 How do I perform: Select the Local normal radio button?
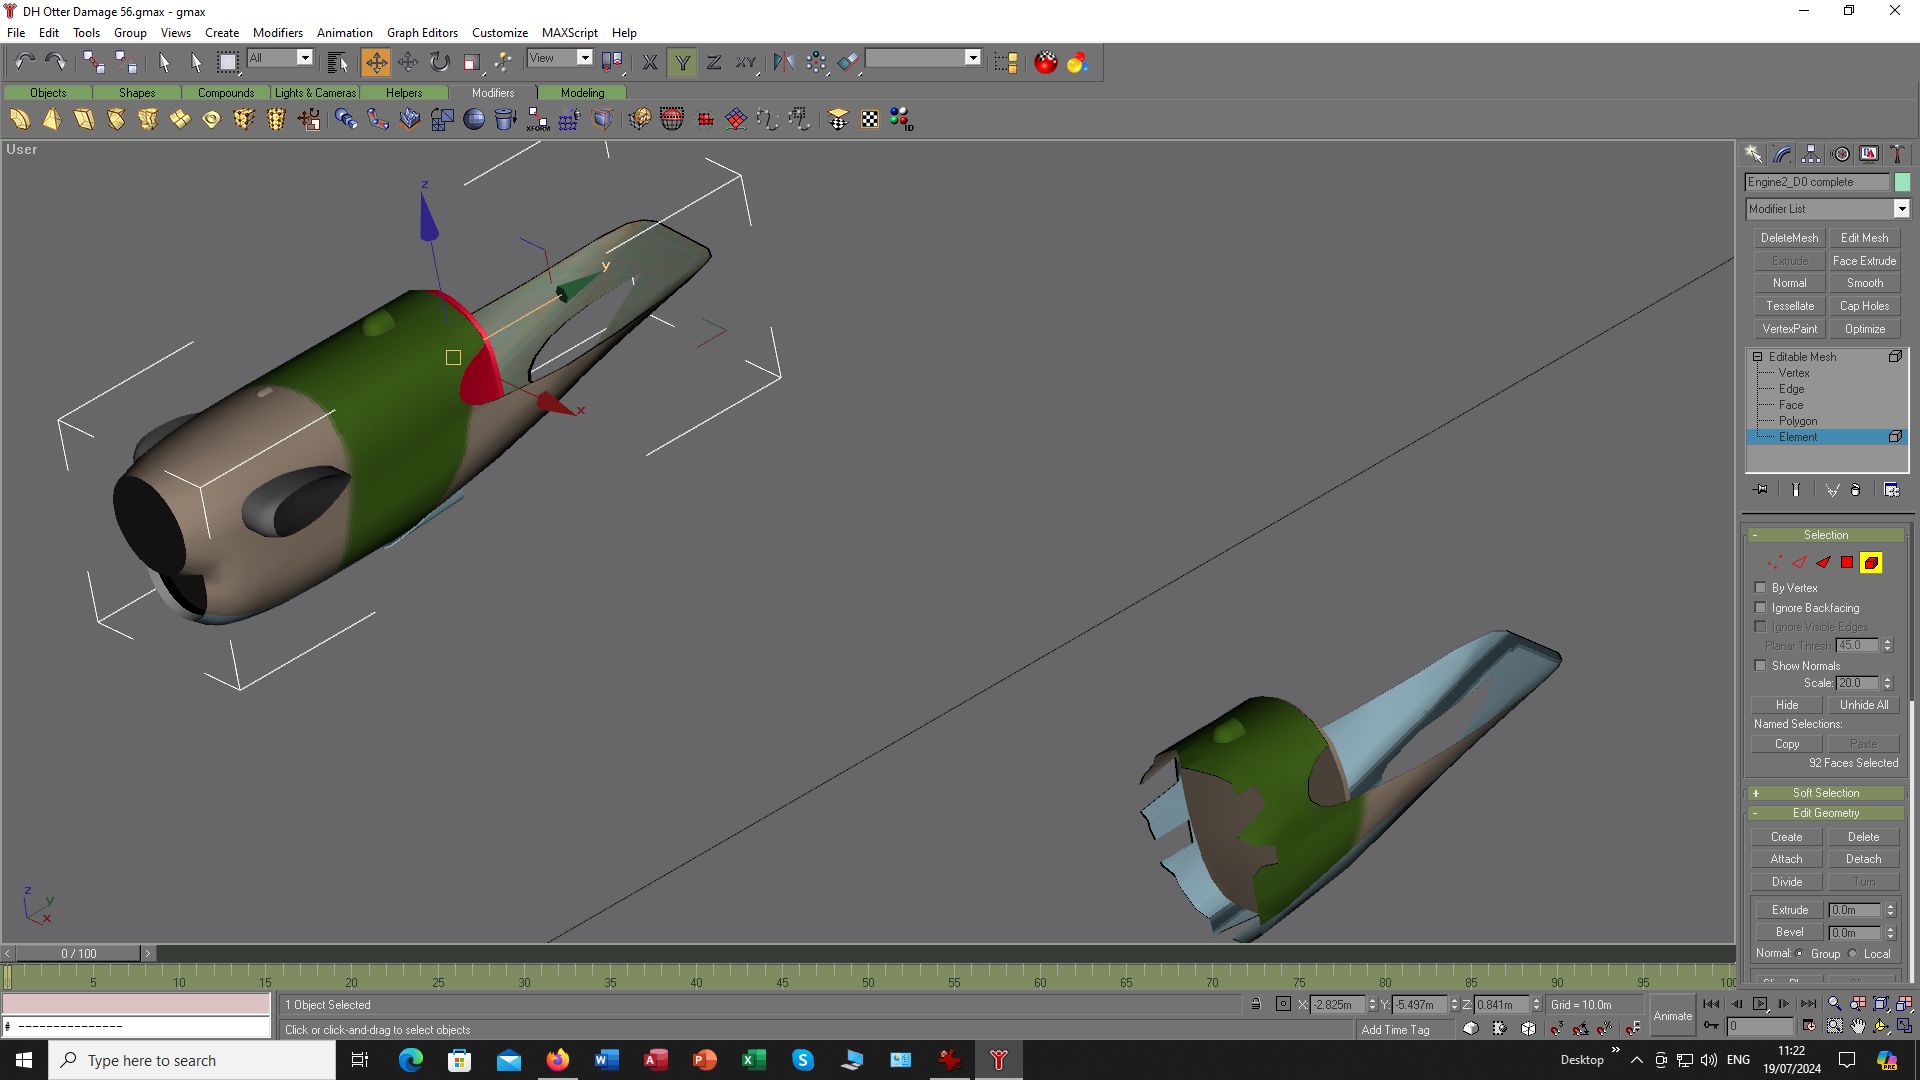tap(1853, 954)
